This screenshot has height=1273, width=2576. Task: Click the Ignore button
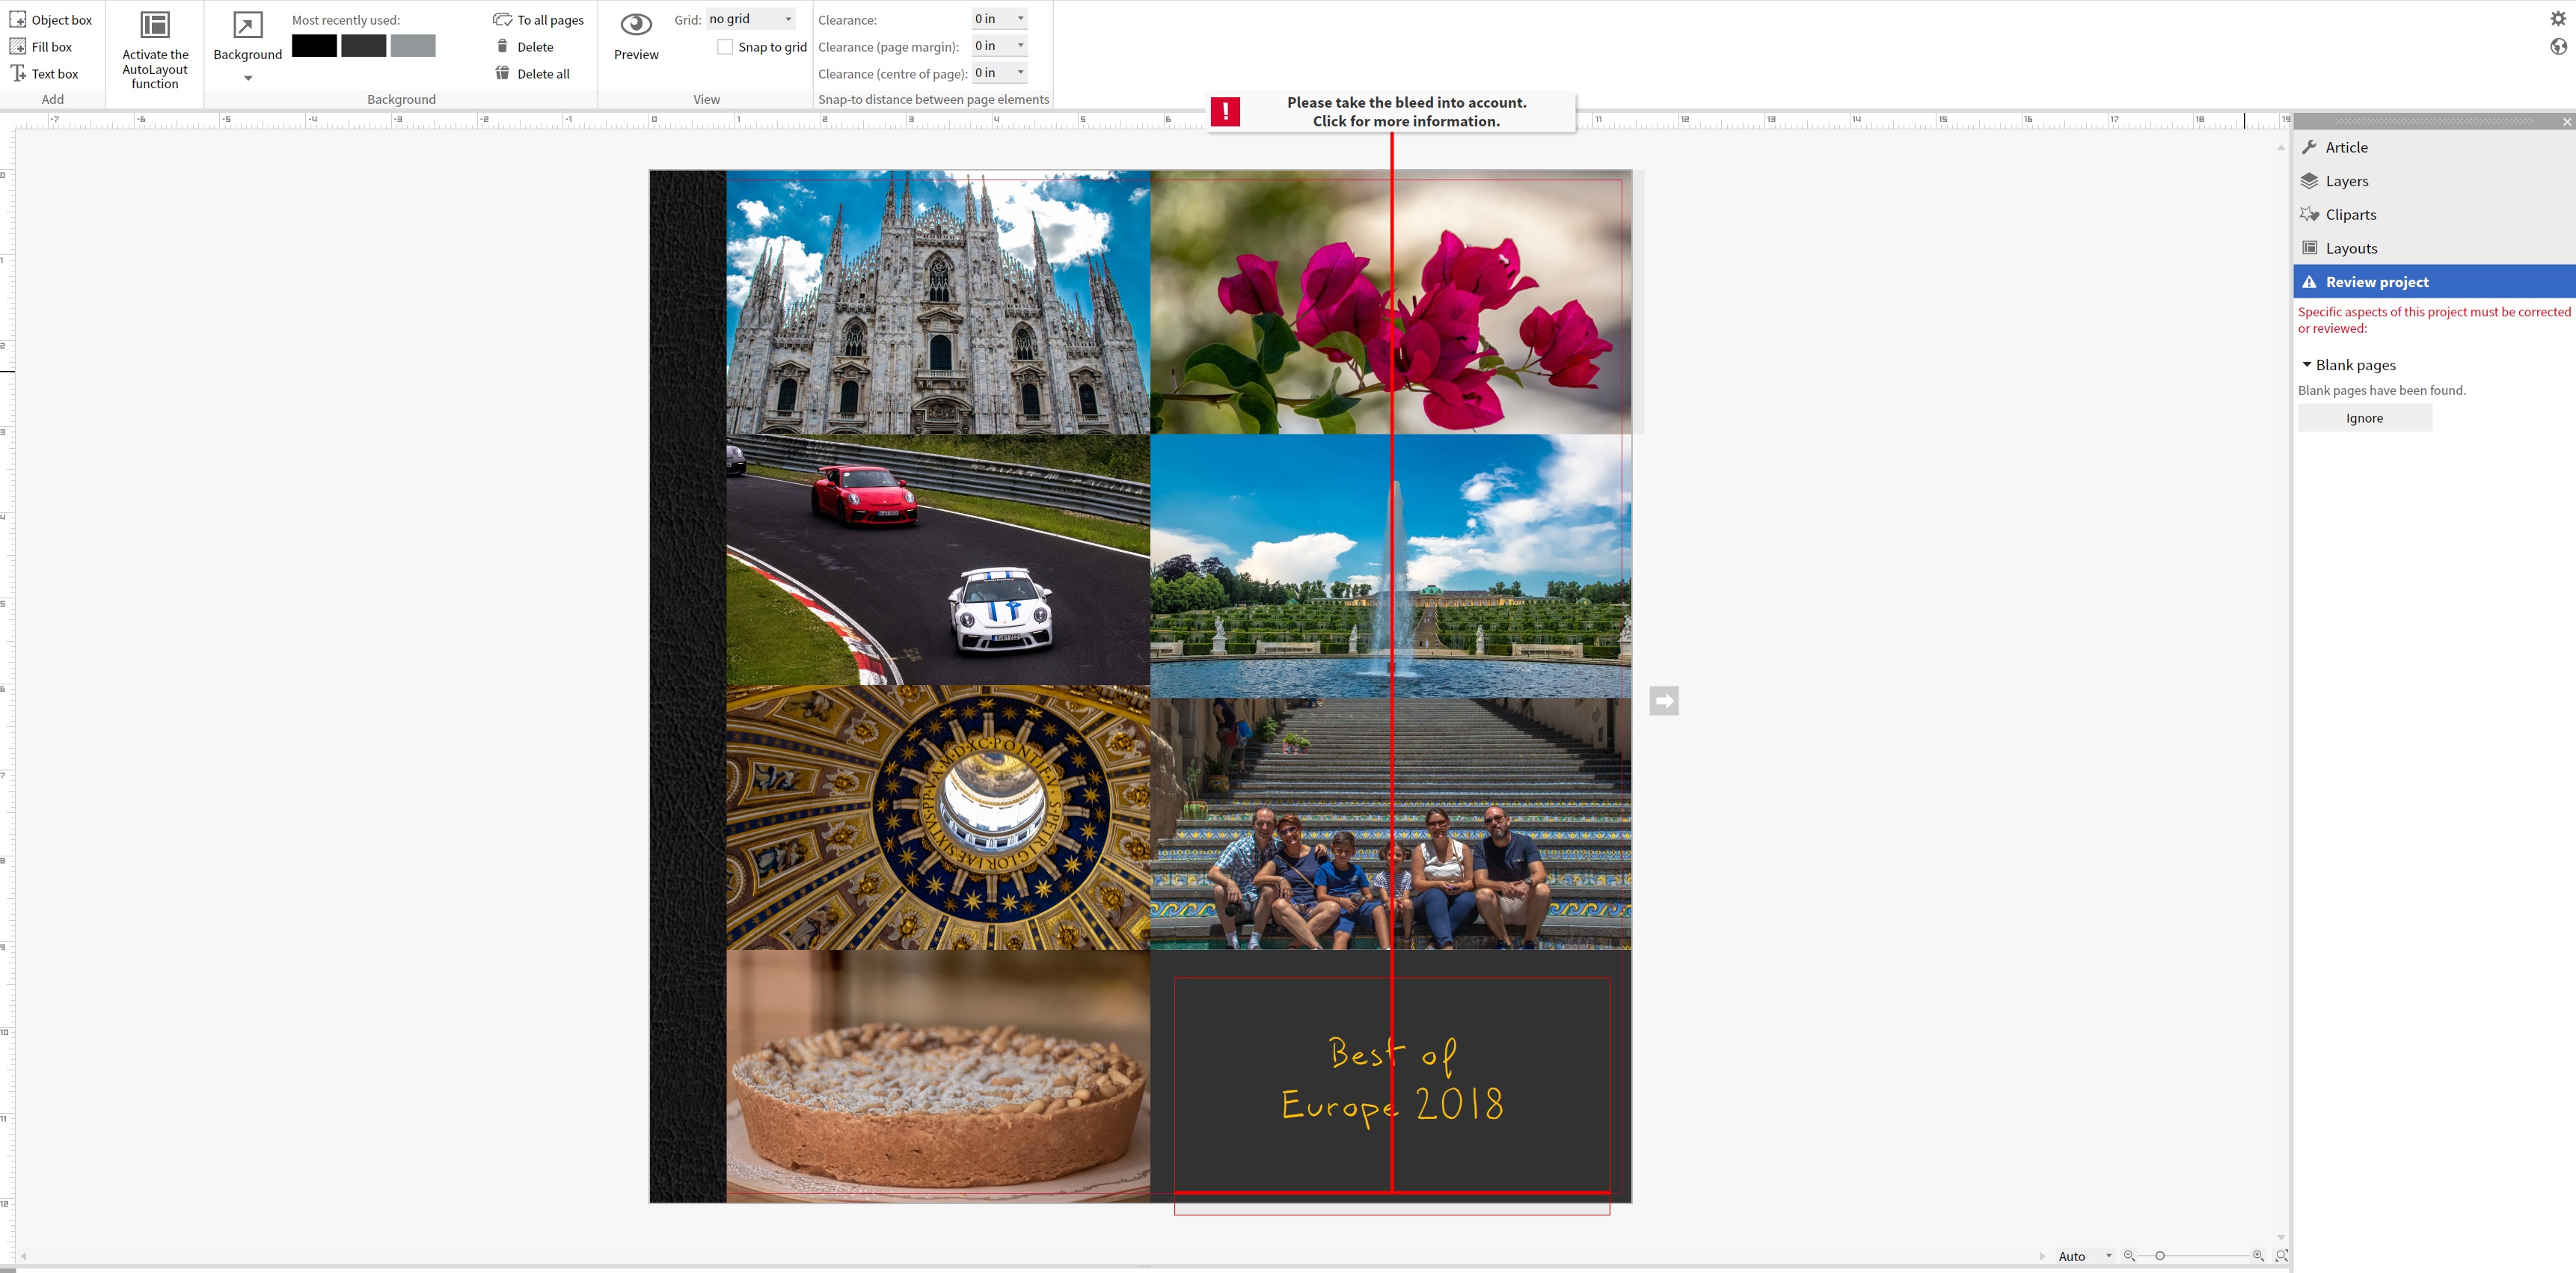[x=2364, y=418]
